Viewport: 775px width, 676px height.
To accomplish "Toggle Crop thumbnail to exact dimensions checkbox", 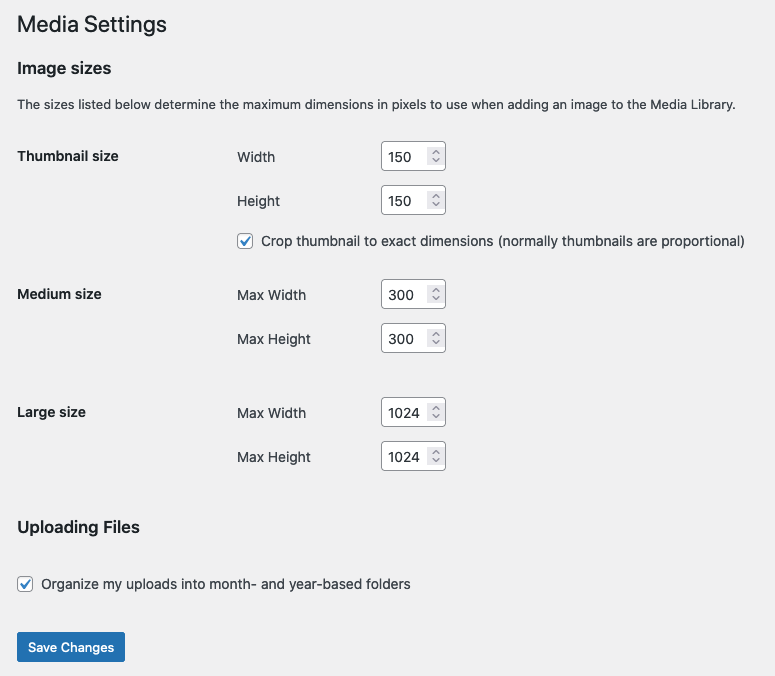I will pyautogui.click(x=245, y=241).
